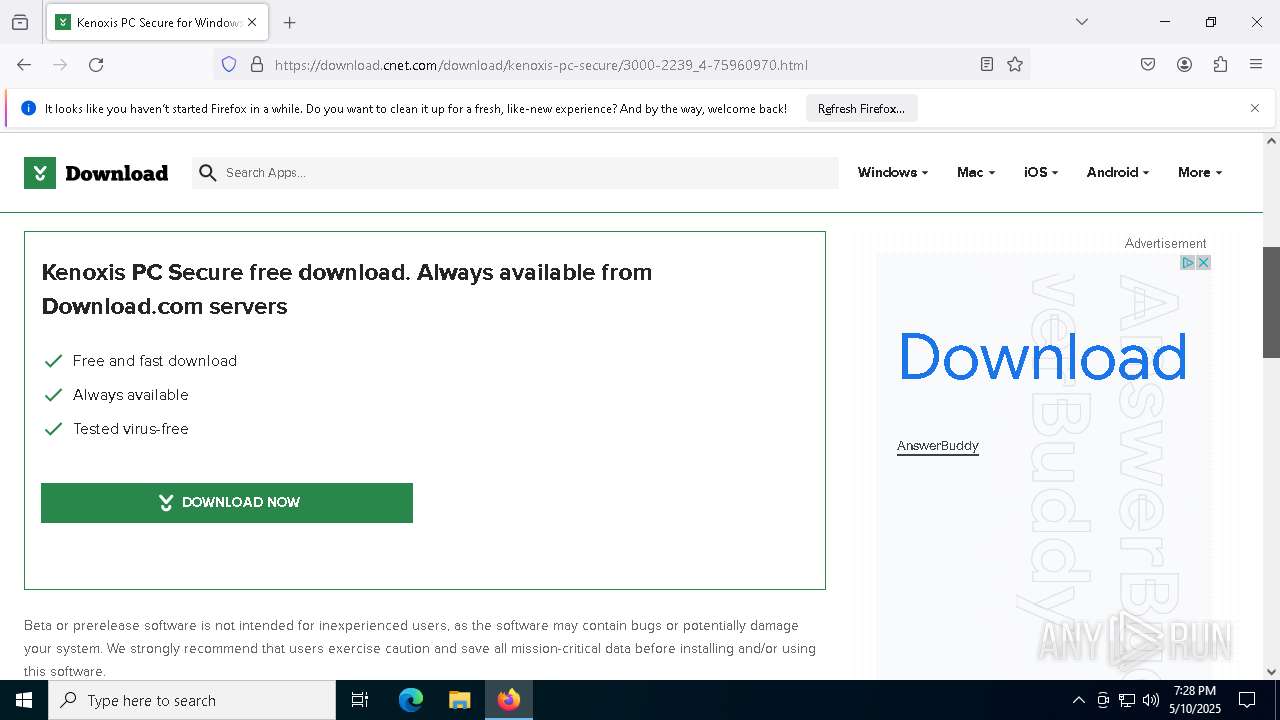Viewport: 1280px width, 720px height.
Task: Open a new browser tab
Action: (x=290, y=22)
